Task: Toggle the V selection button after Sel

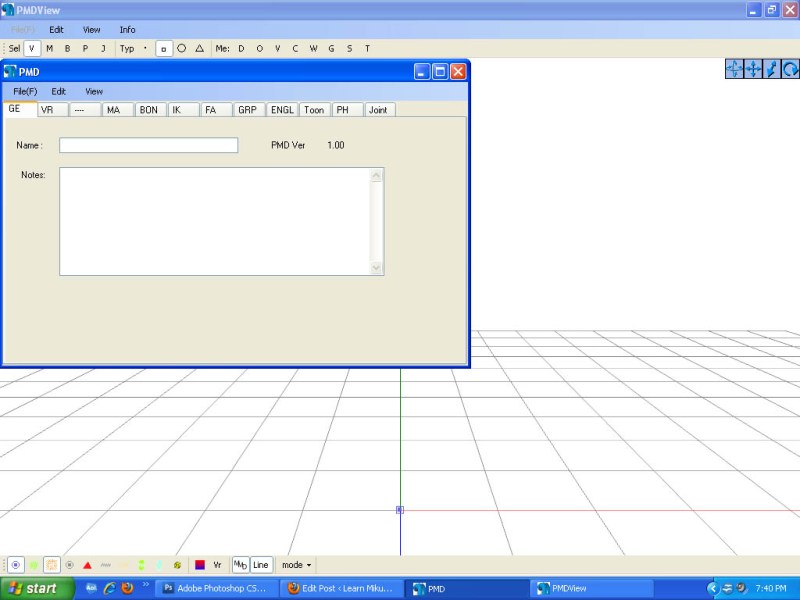Action: click(x=32, y=49)
